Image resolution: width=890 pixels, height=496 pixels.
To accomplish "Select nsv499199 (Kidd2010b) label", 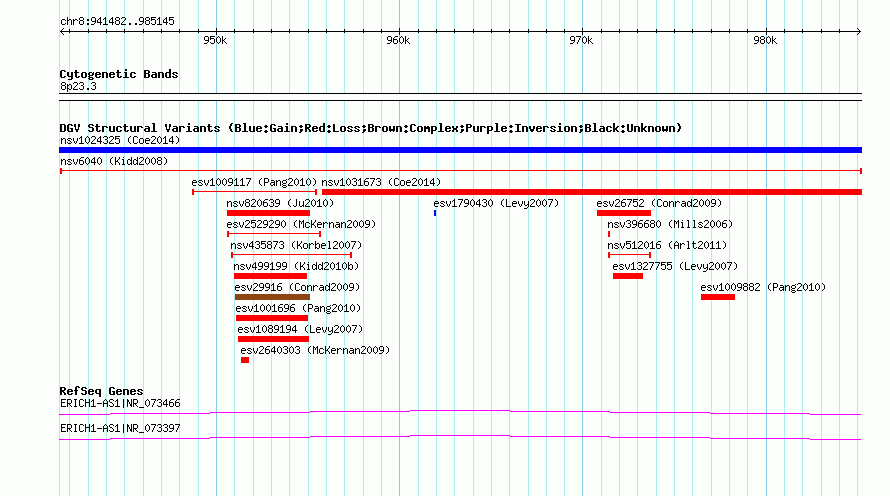I will (296, 266).
